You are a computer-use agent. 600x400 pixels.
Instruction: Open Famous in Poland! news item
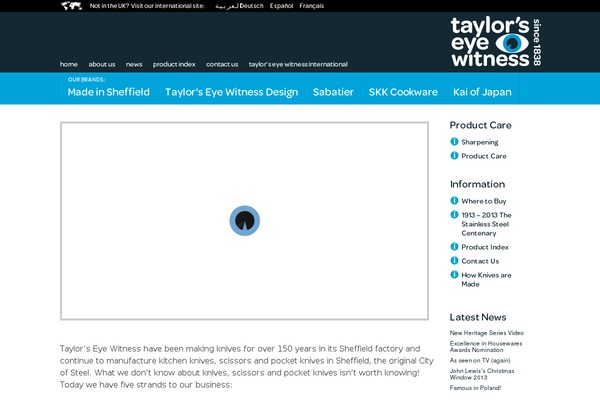coord(475,388)
